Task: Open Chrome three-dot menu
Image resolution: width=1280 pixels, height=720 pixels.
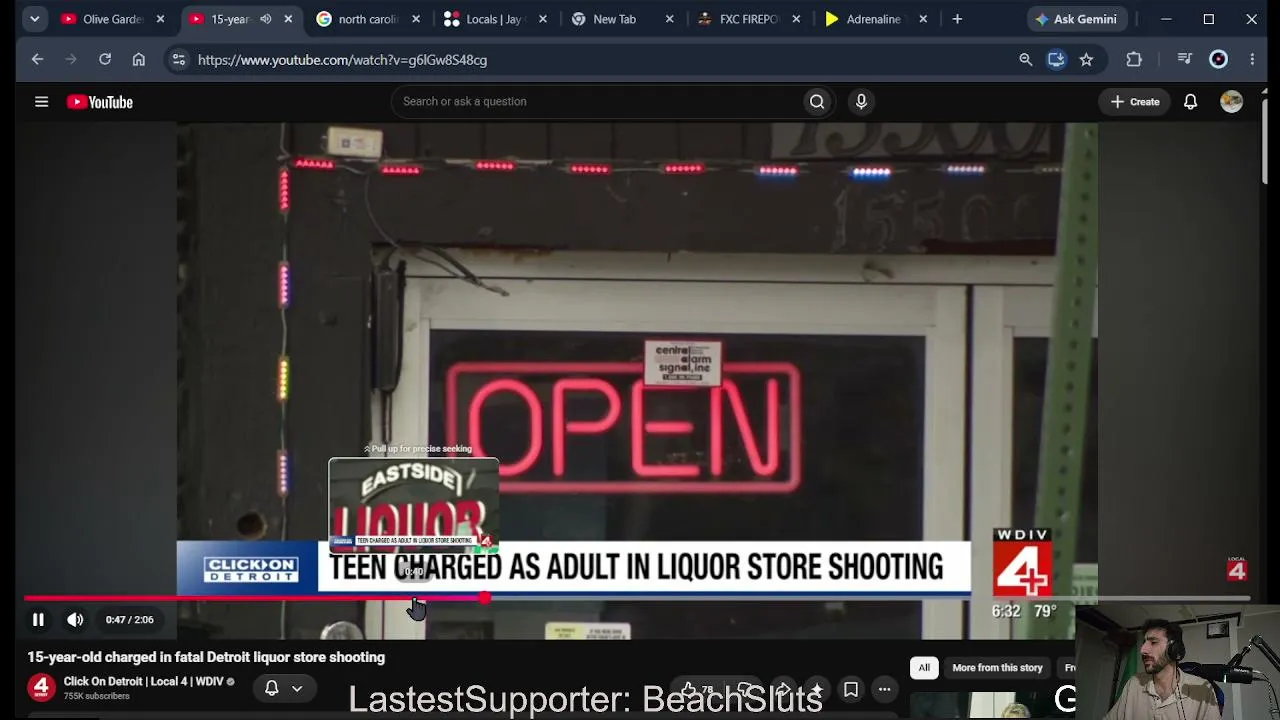Action: 1252,59
